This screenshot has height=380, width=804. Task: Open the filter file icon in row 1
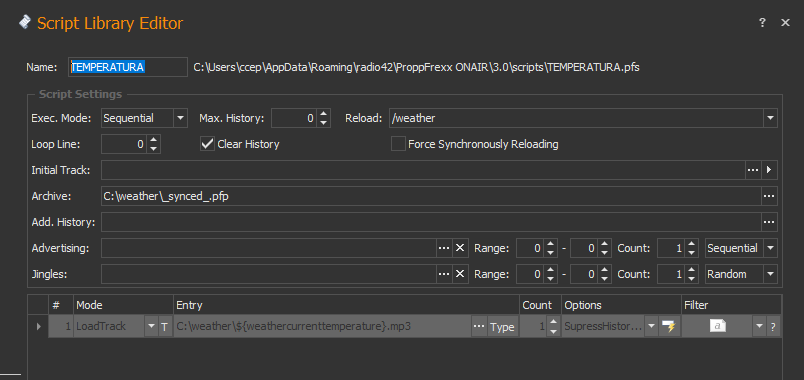click(717, 327)
